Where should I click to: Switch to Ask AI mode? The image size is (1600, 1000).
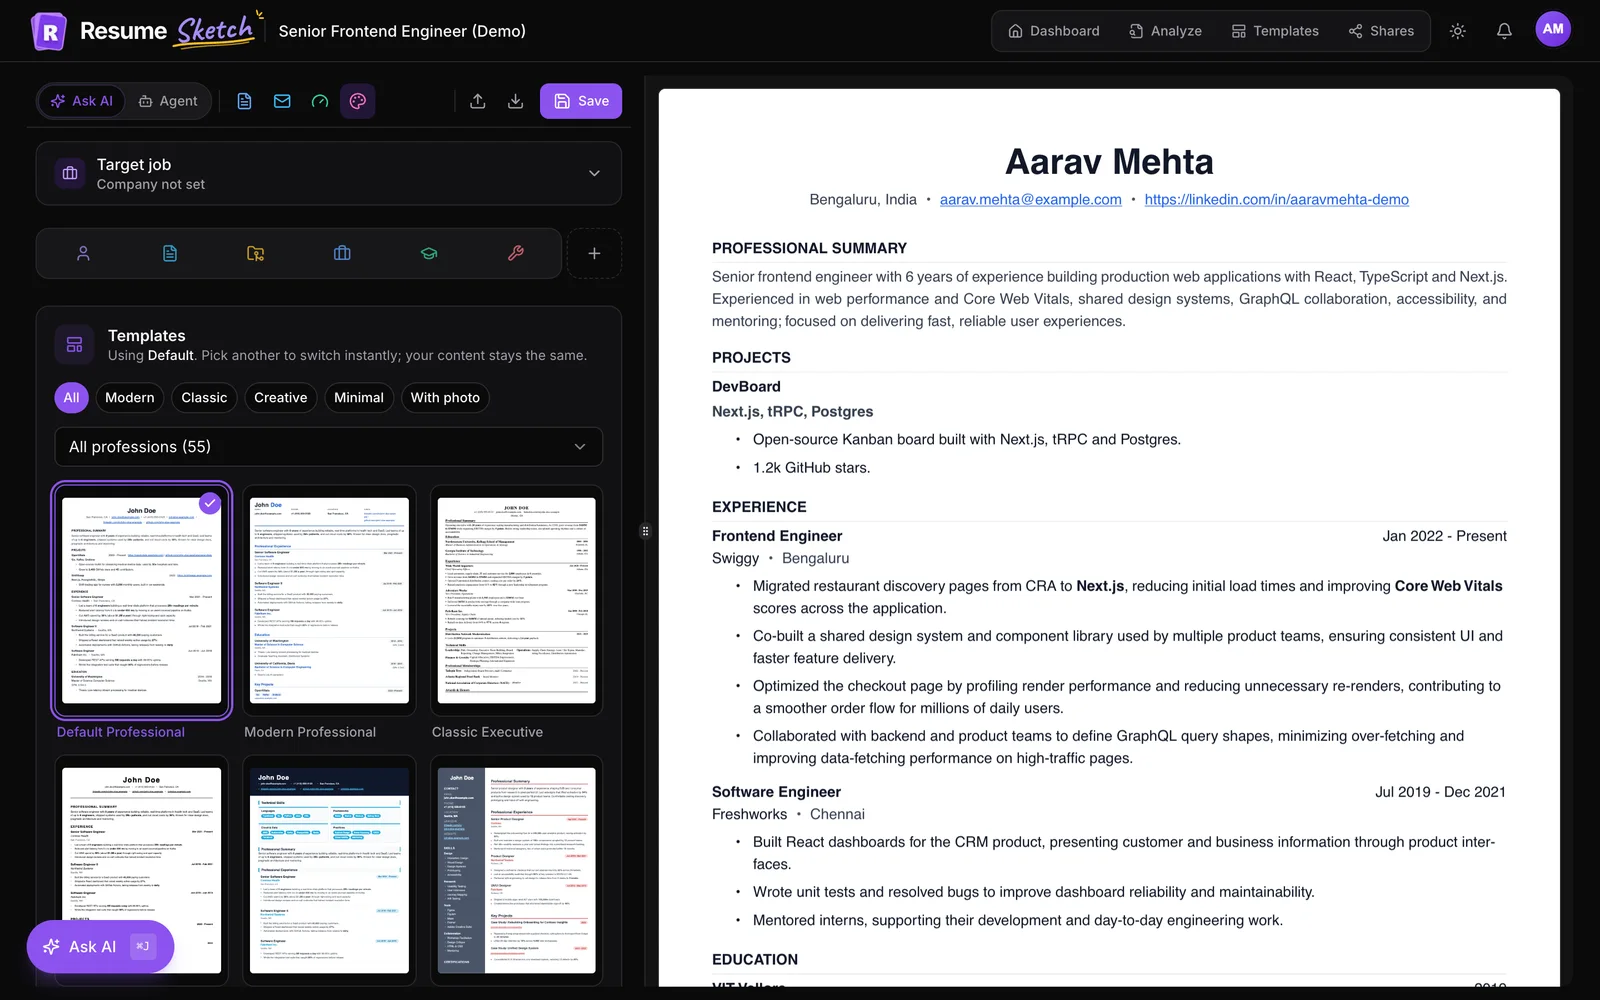82,101
